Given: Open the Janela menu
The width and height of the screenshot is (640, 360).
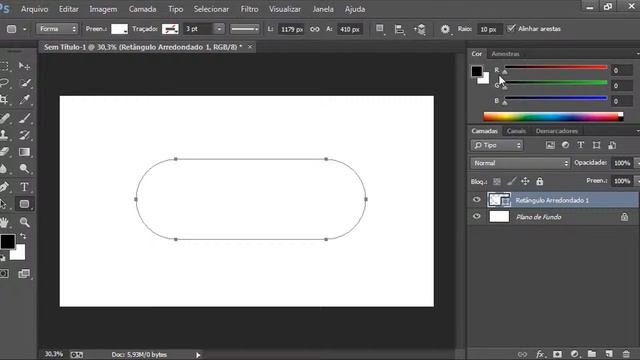Looking at the screenshot, I should click(x=322, y=9).
